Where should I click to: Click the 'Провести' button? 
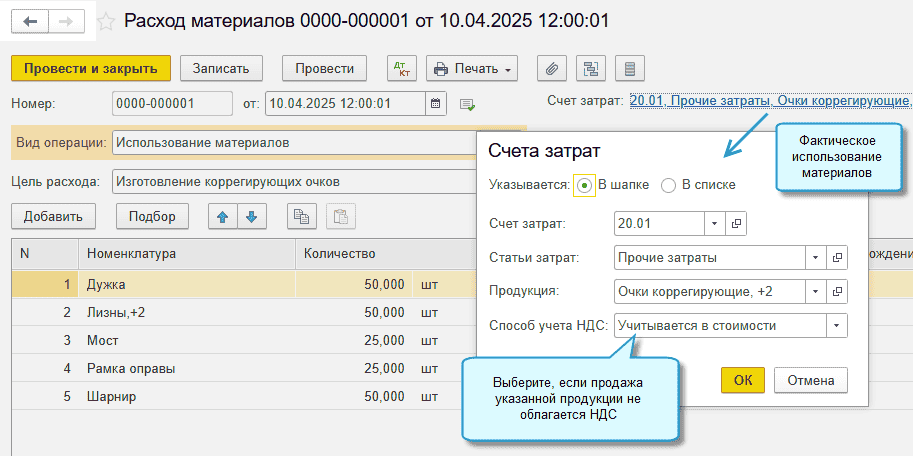point(324,68)
